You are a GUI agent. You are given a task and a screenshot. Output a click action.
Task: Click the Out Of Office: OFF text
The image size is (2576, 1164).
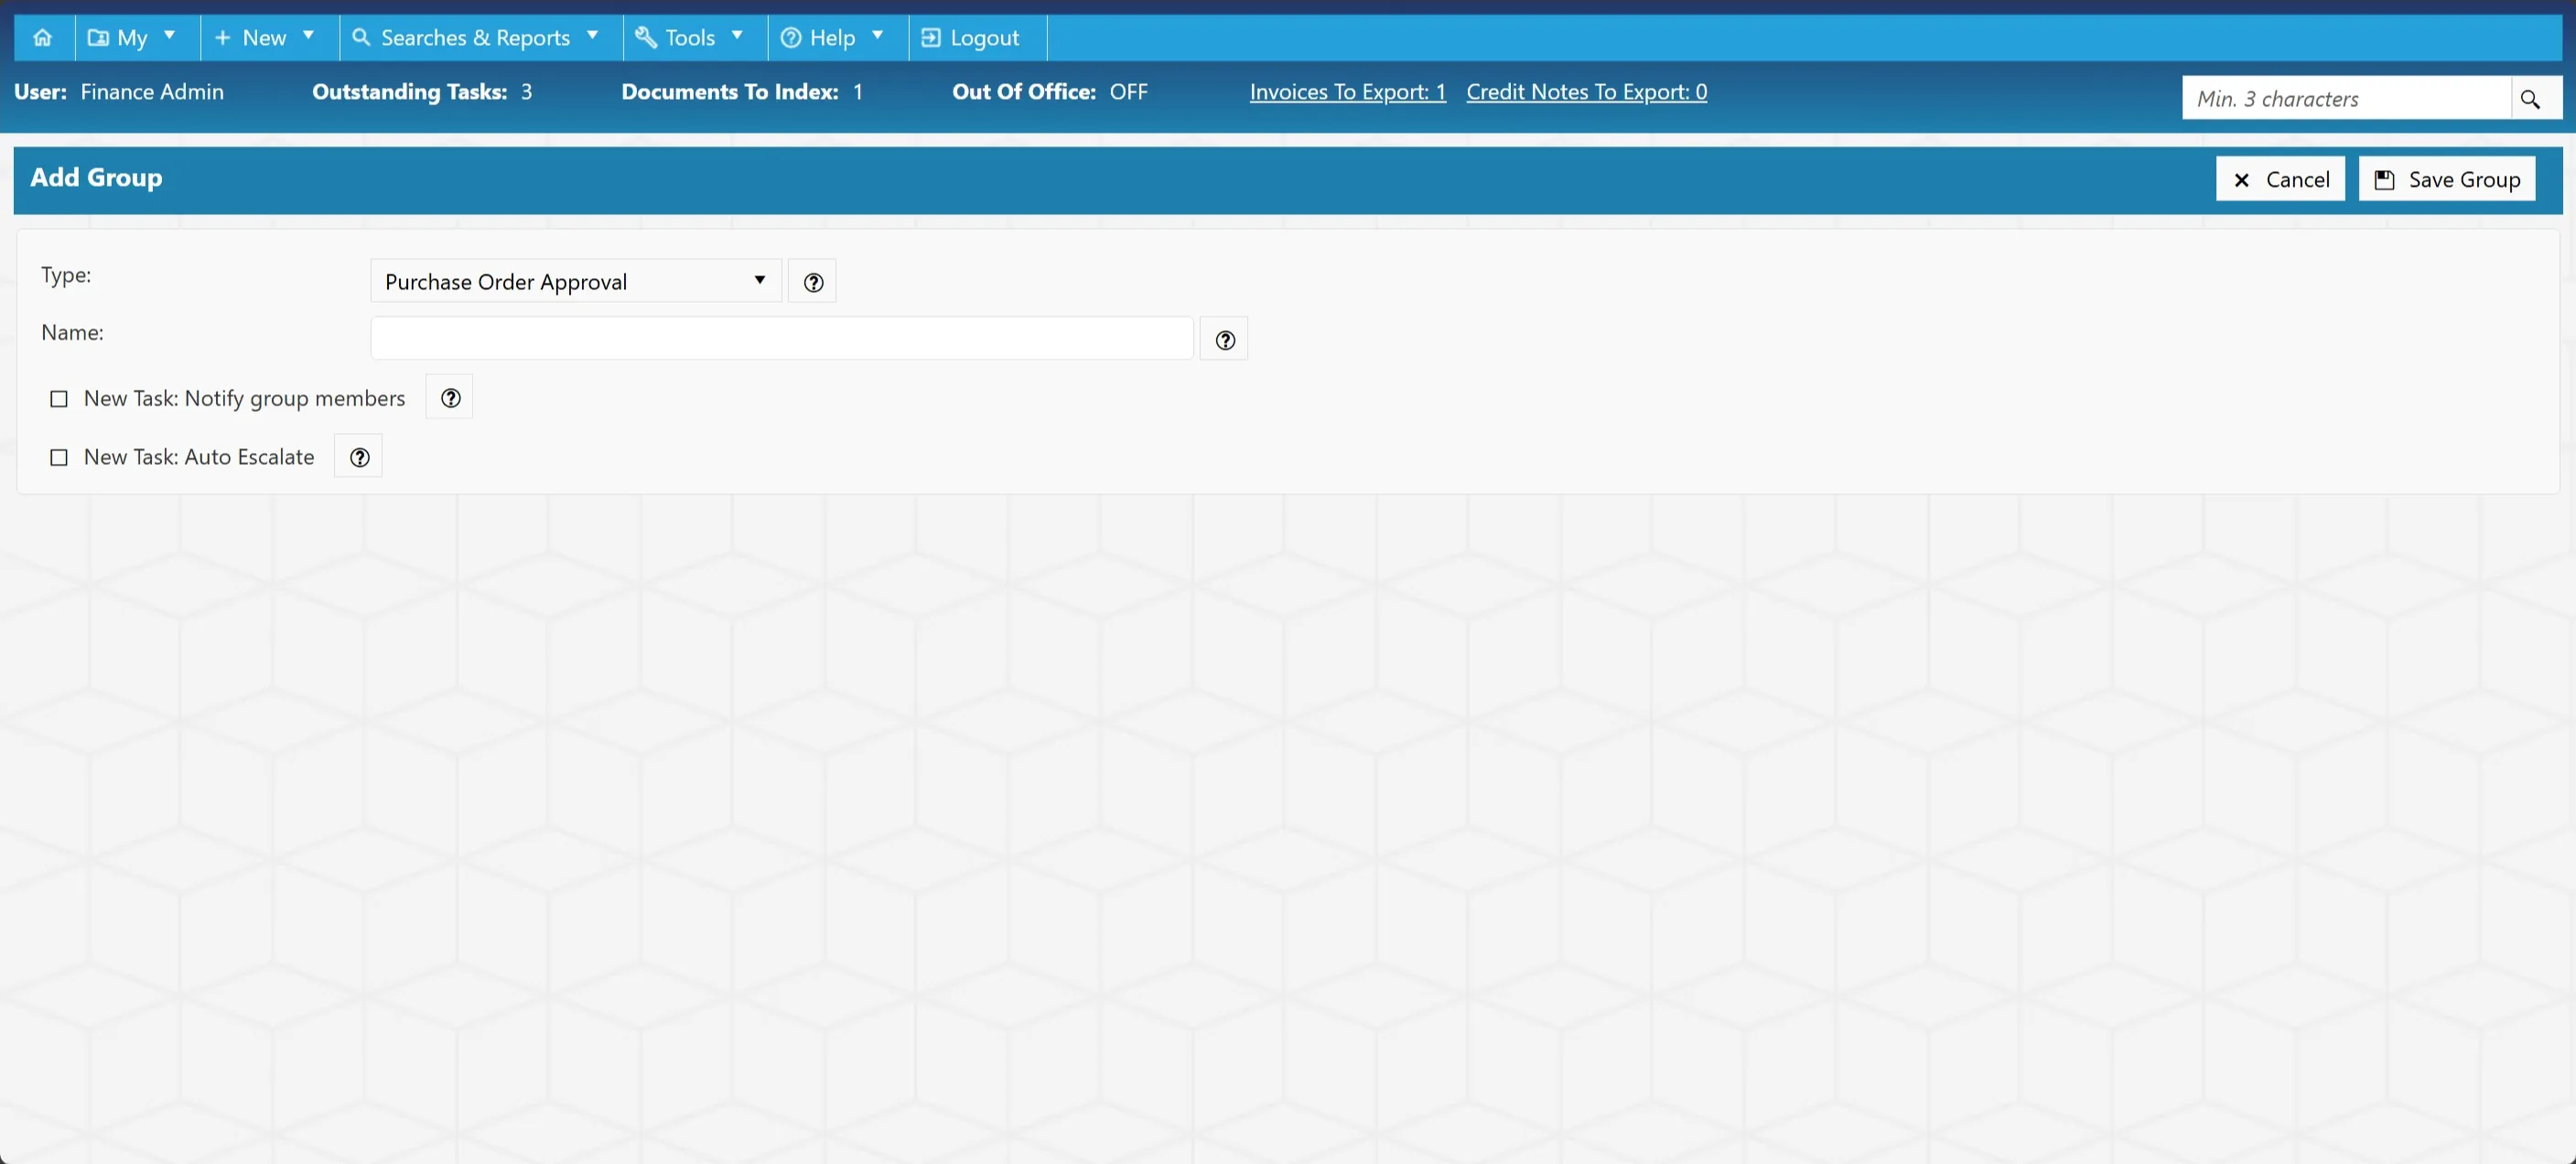(x=1050, y=92)
